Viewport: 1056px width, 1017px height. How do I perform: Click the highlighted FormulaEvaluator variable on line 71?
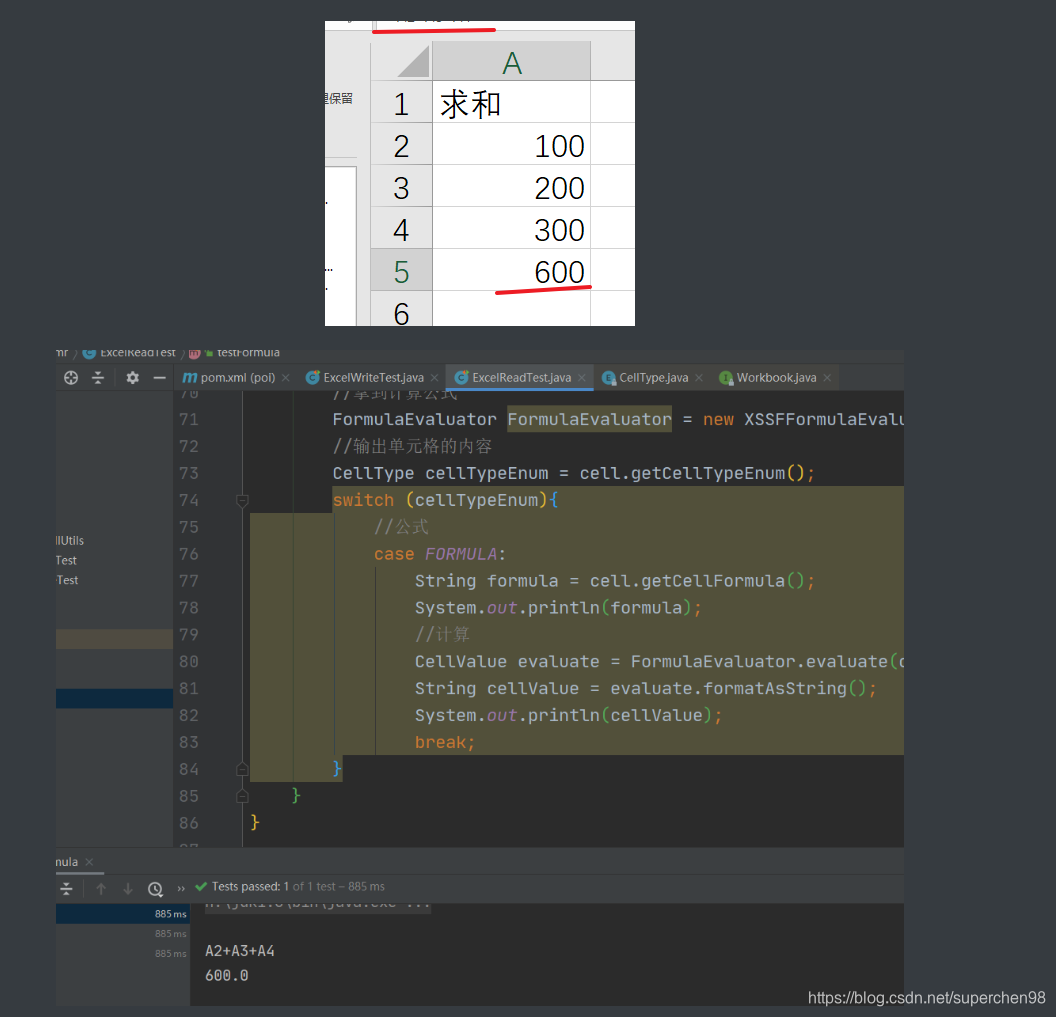(589, 419)
